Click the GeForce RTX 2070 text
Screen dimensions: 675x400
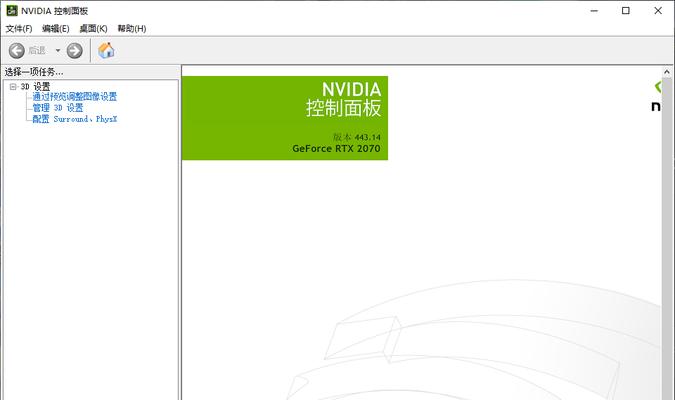coord(336,149)
